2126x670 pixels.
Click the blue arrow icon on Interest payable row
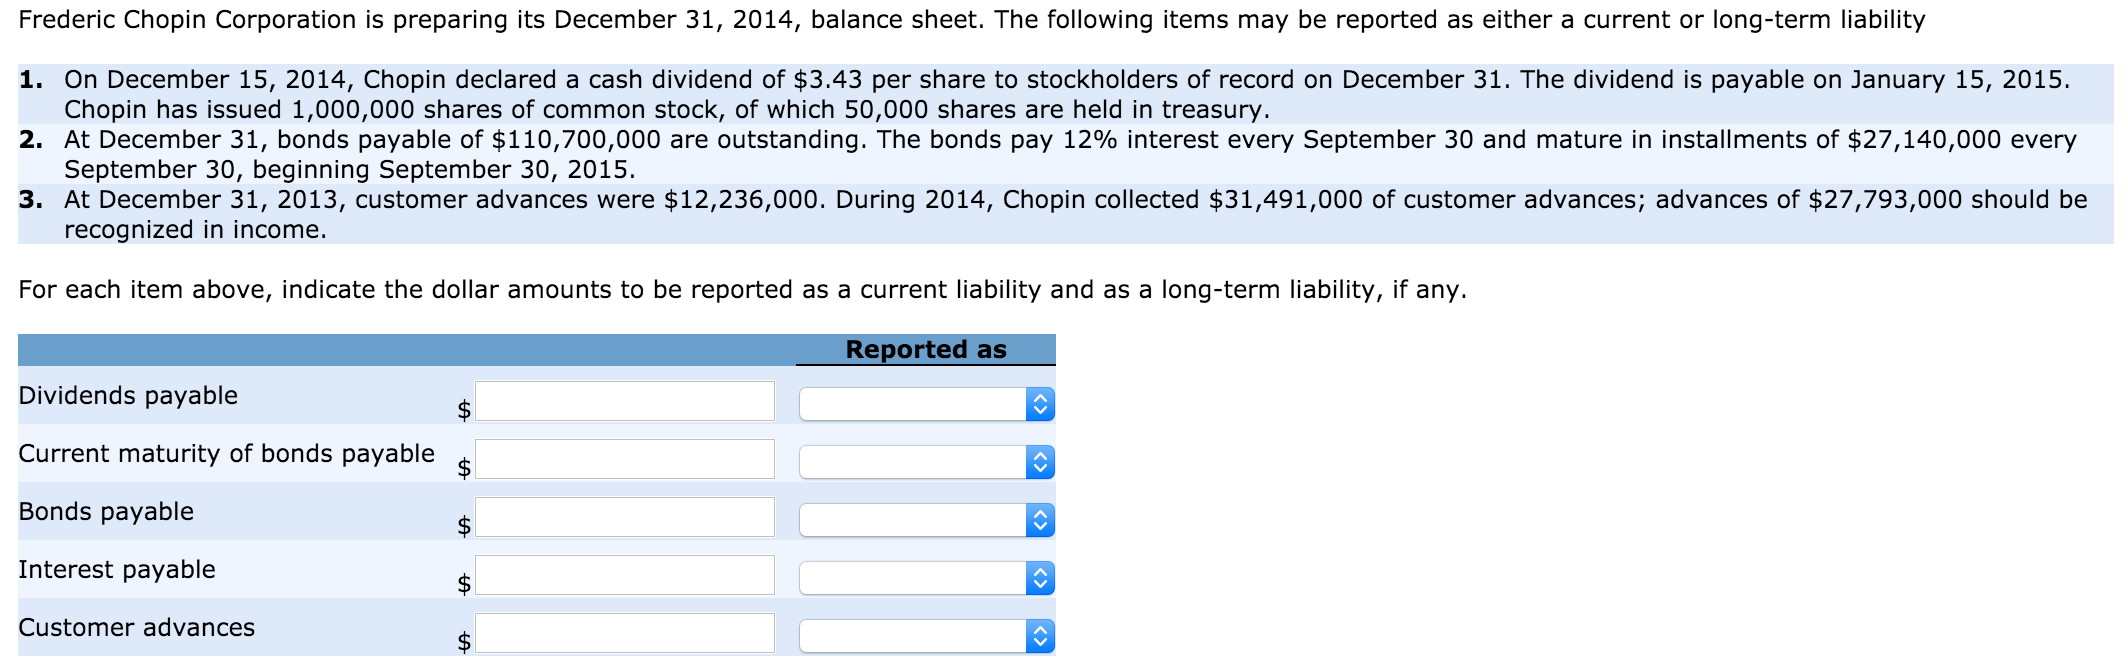1041,578
